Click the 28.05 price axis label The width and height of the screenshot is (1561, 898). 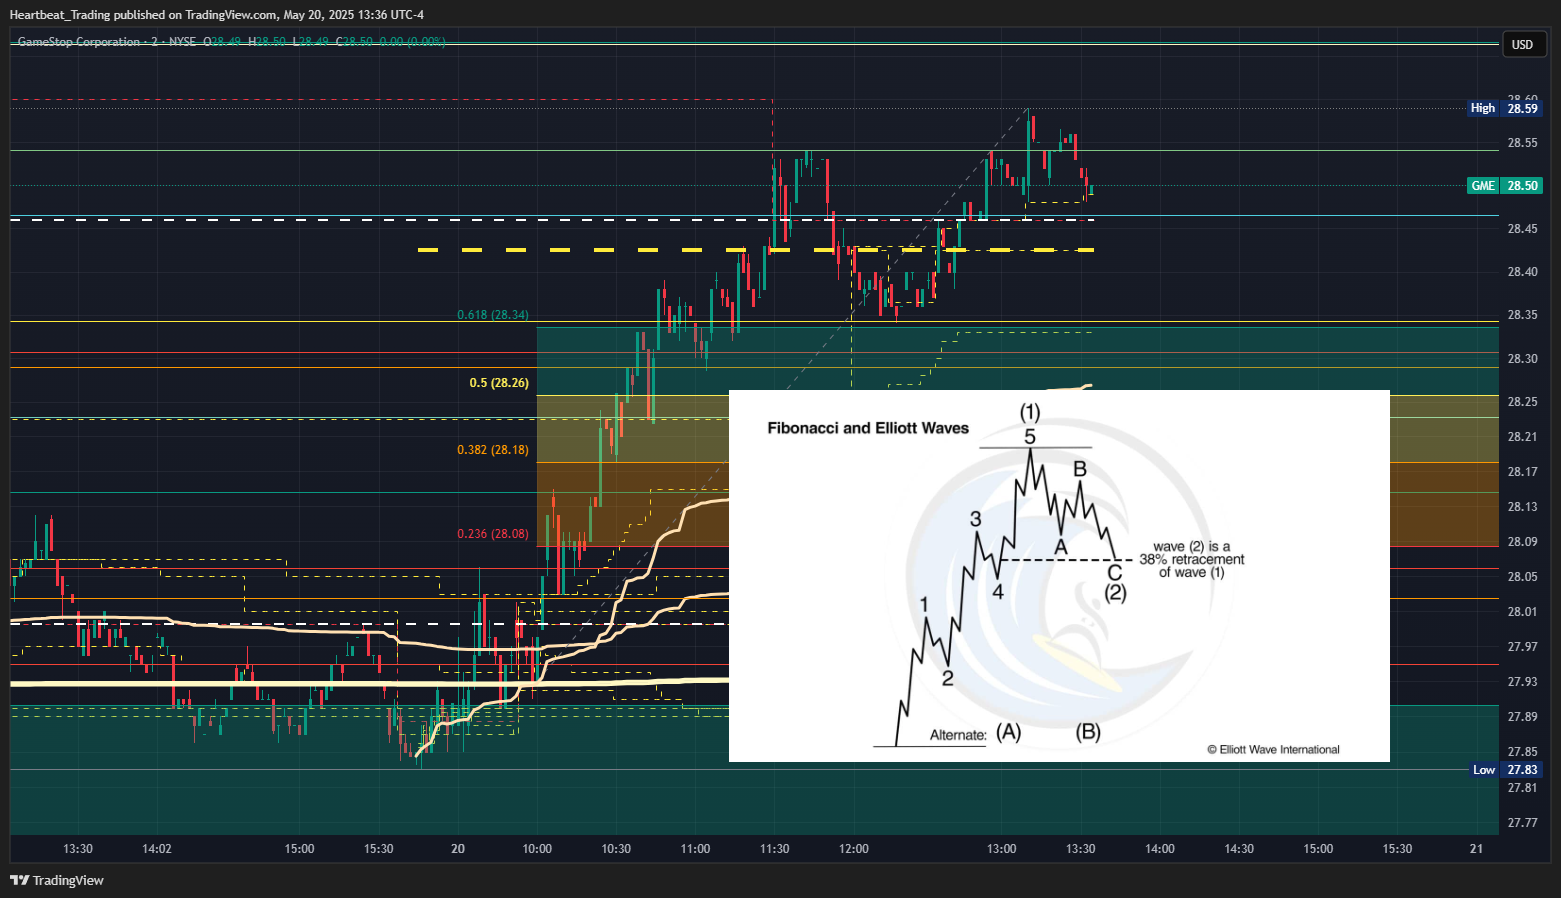point(1523,577)
